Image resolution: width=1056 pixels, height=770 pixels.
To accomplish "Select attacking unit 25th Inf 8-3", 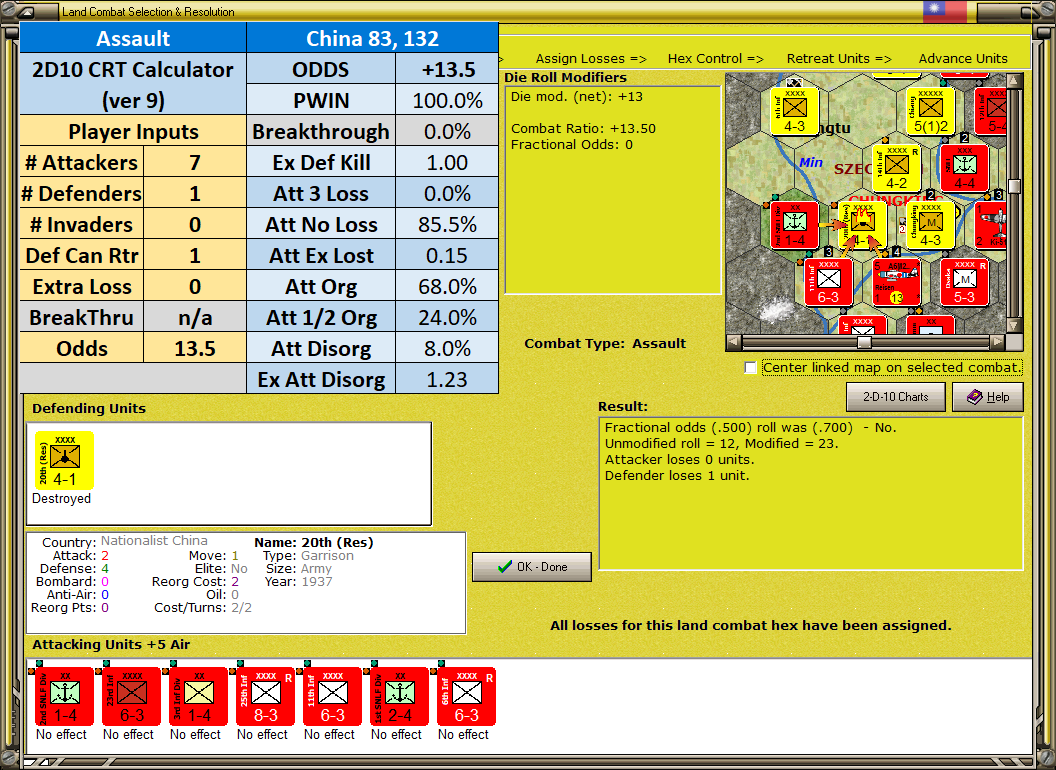I will [265, 696].
